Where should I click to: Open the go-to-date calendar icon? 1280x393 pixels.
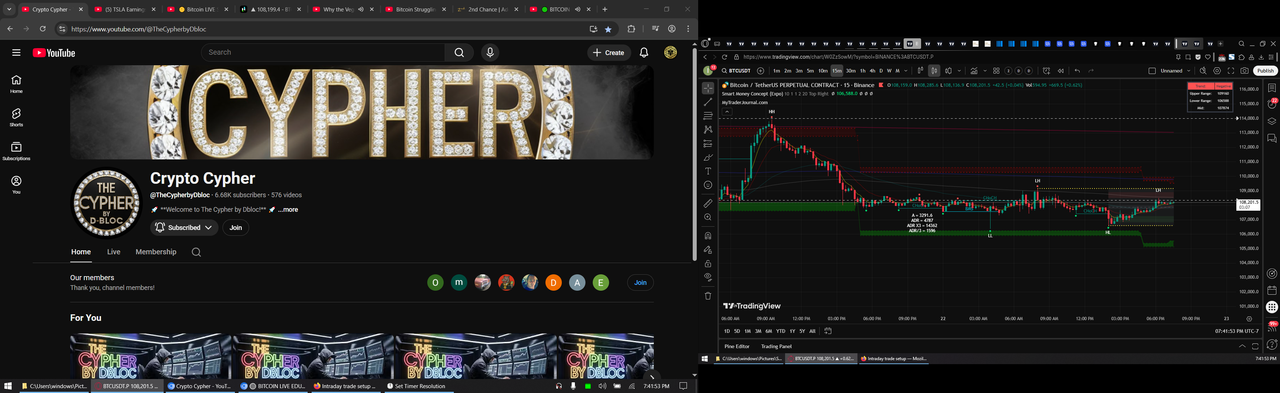coord(828,331)
